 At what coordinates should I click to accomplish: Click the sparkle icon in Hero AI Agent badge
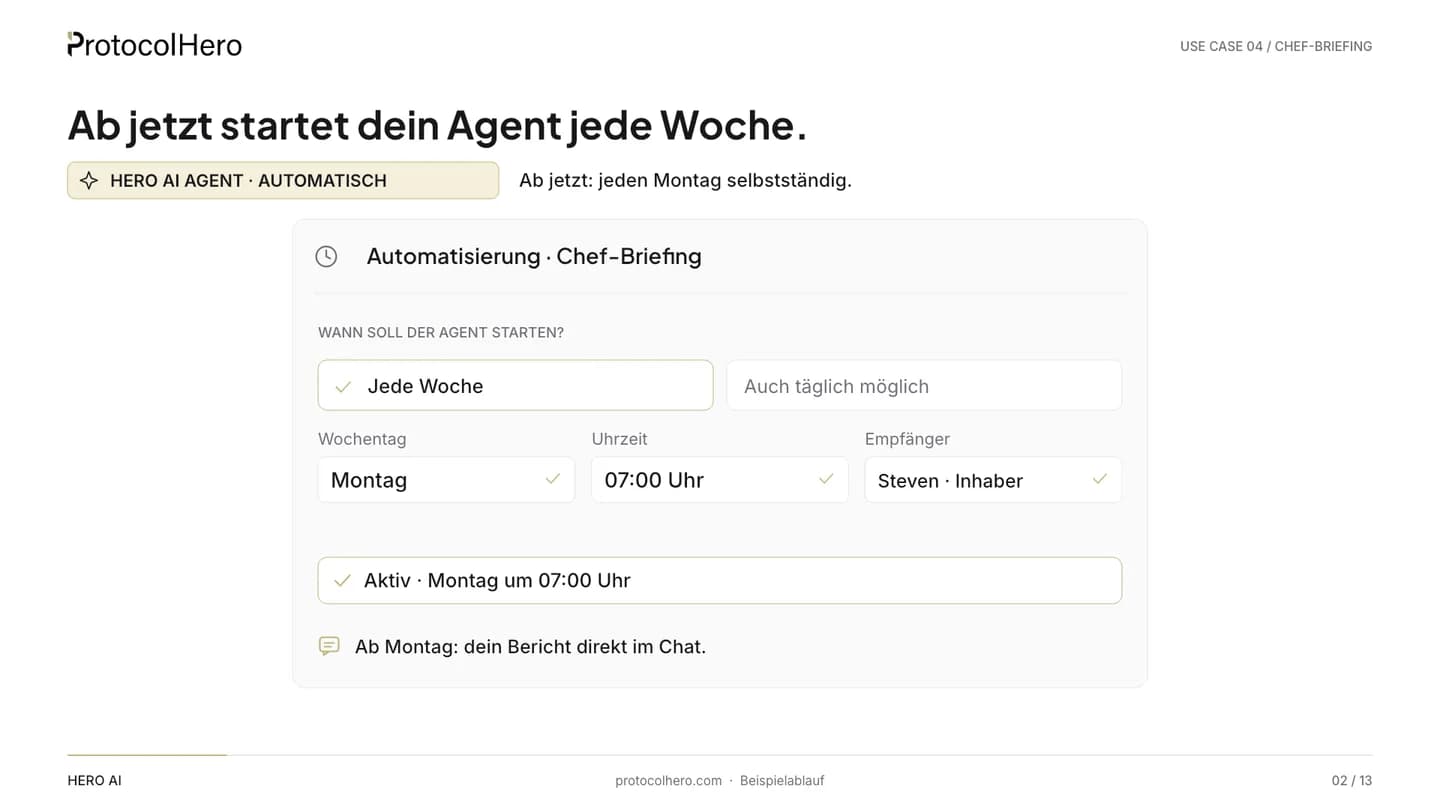[89, 181]
